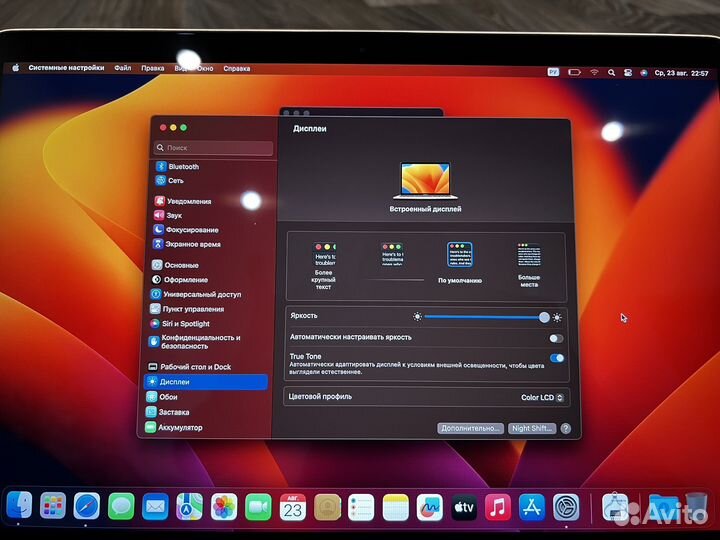Choose Больше места resolution option
Image resolution: width=720 pixels, height=540 pixels.
tap(529, 265)
